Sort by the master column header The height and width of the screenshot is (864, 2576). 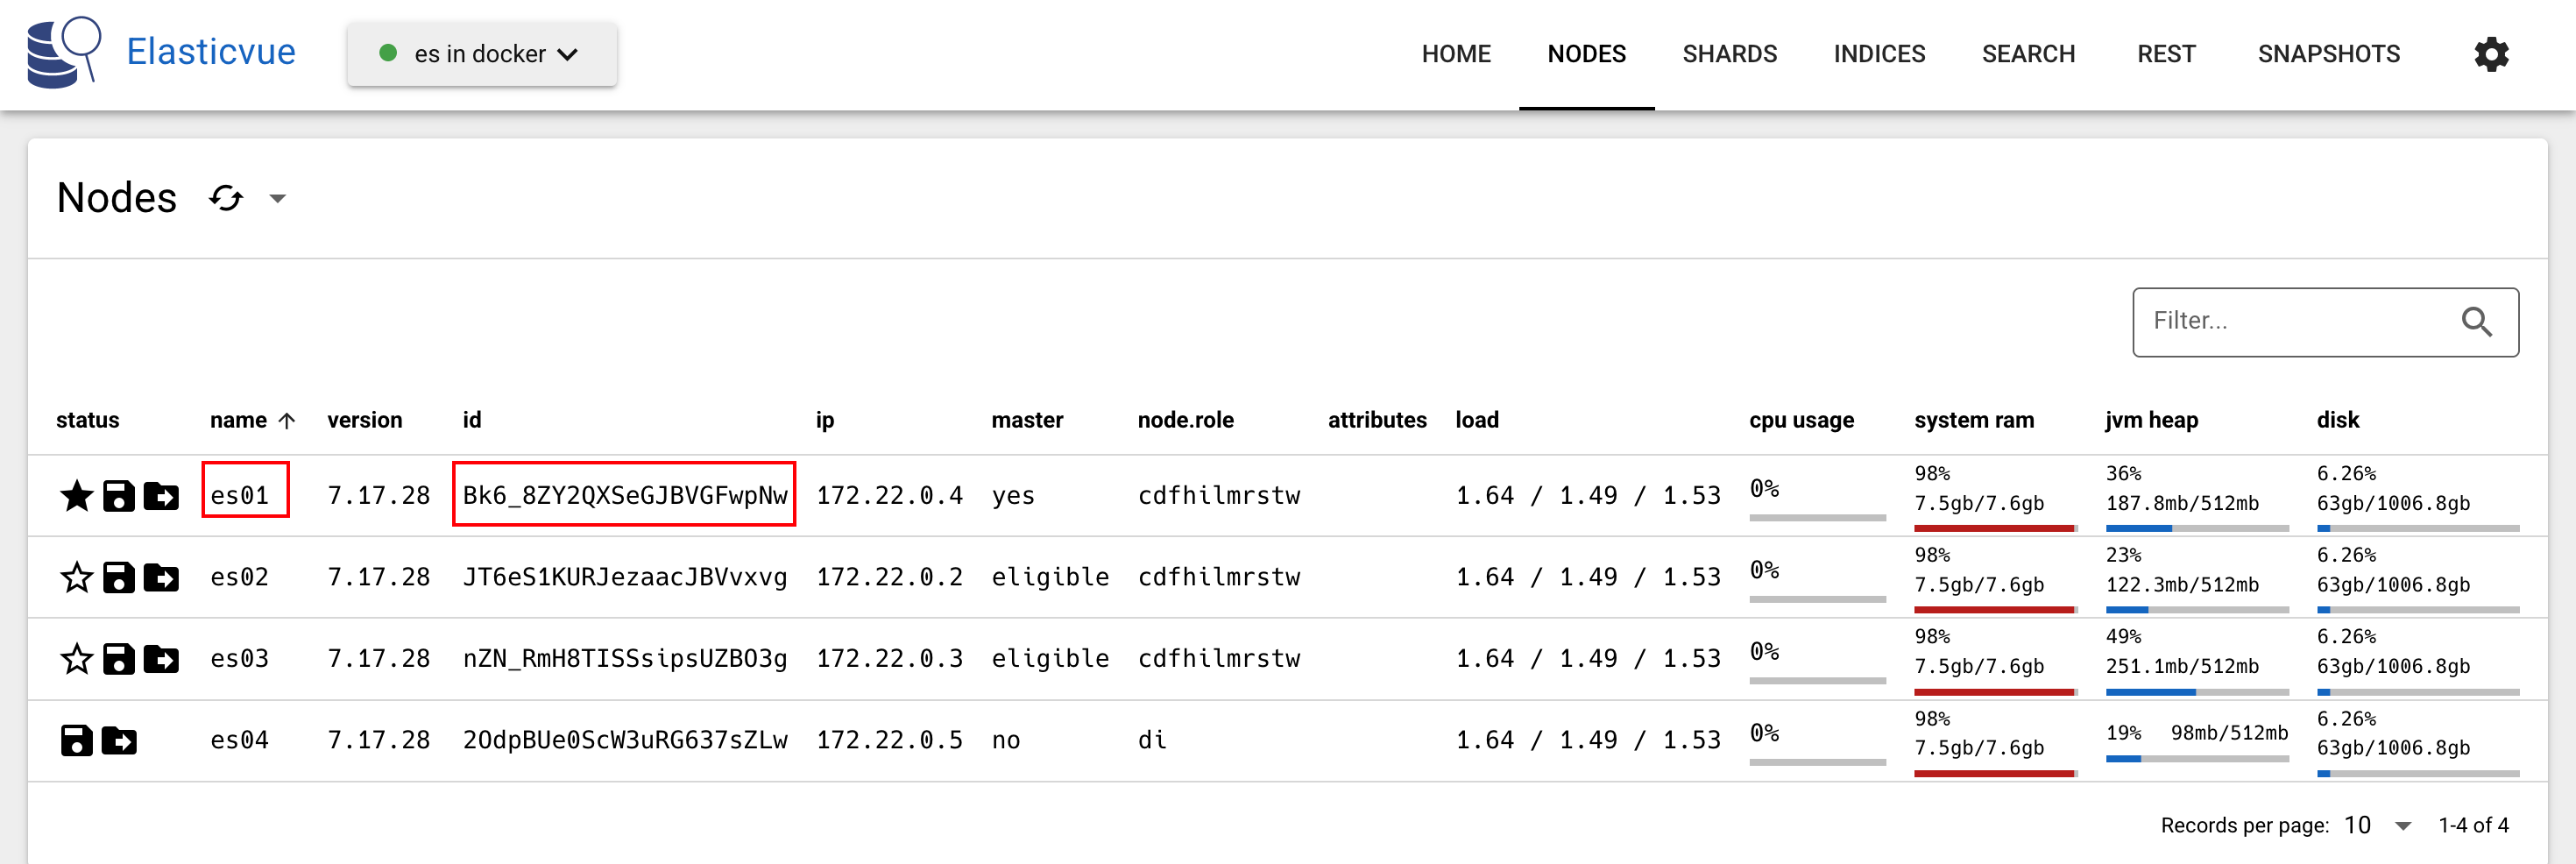[x=1027, y=420]
